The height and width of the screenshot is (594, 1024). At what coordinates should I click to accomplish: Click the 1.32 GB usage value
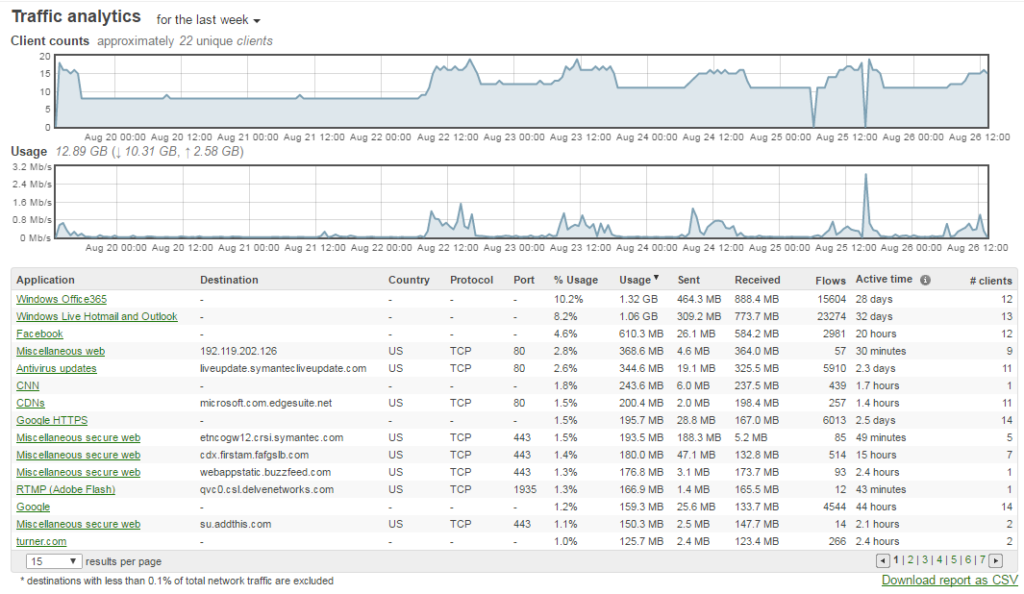[x=638, y=299]
